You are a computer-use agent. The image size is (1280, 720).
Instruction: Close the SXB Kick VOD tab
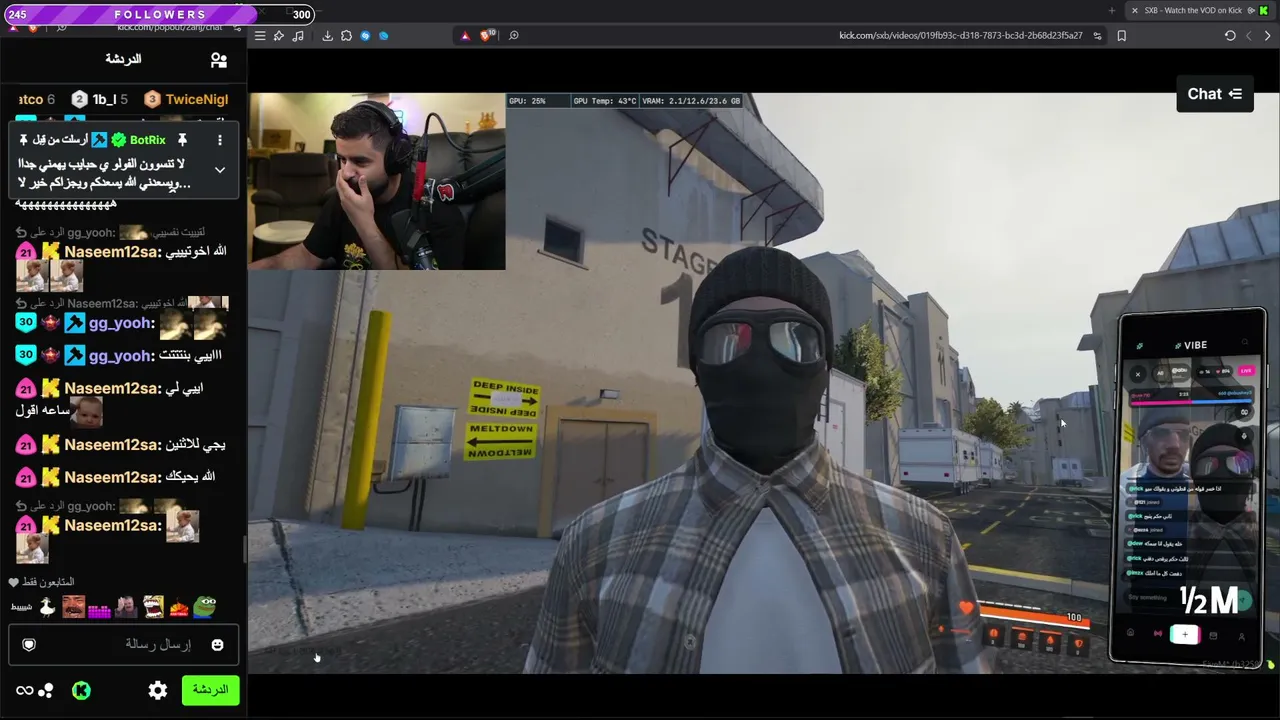[x=1134, y=11]
